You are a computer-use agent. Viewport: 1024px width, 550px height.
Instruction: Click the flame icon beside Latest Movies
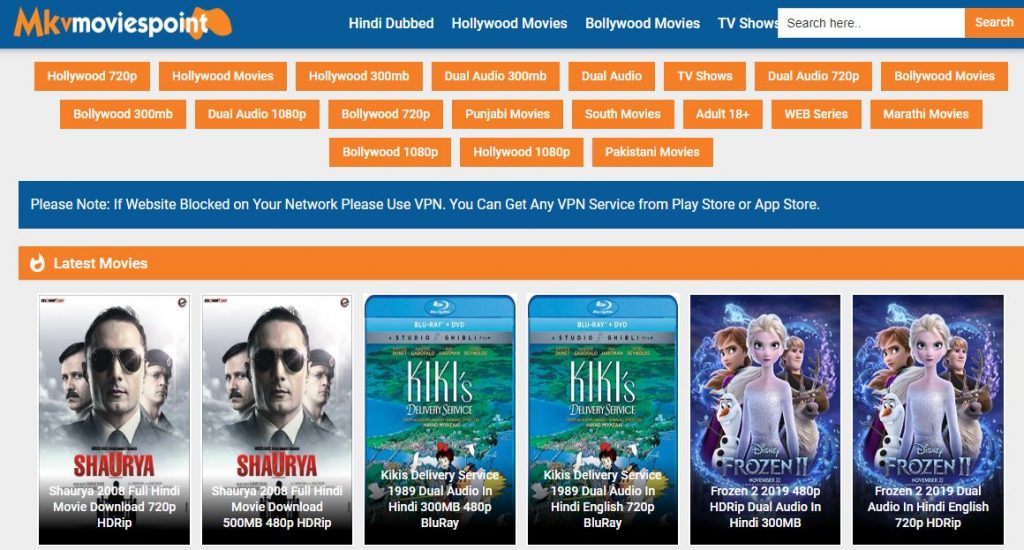(x=37, y=263)
